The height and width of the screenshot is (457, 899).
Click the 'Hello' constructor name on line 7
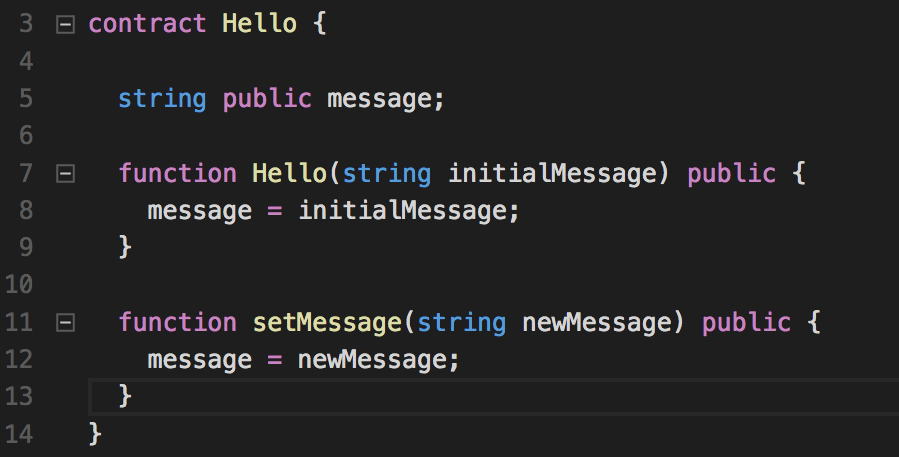pos(290,173)
